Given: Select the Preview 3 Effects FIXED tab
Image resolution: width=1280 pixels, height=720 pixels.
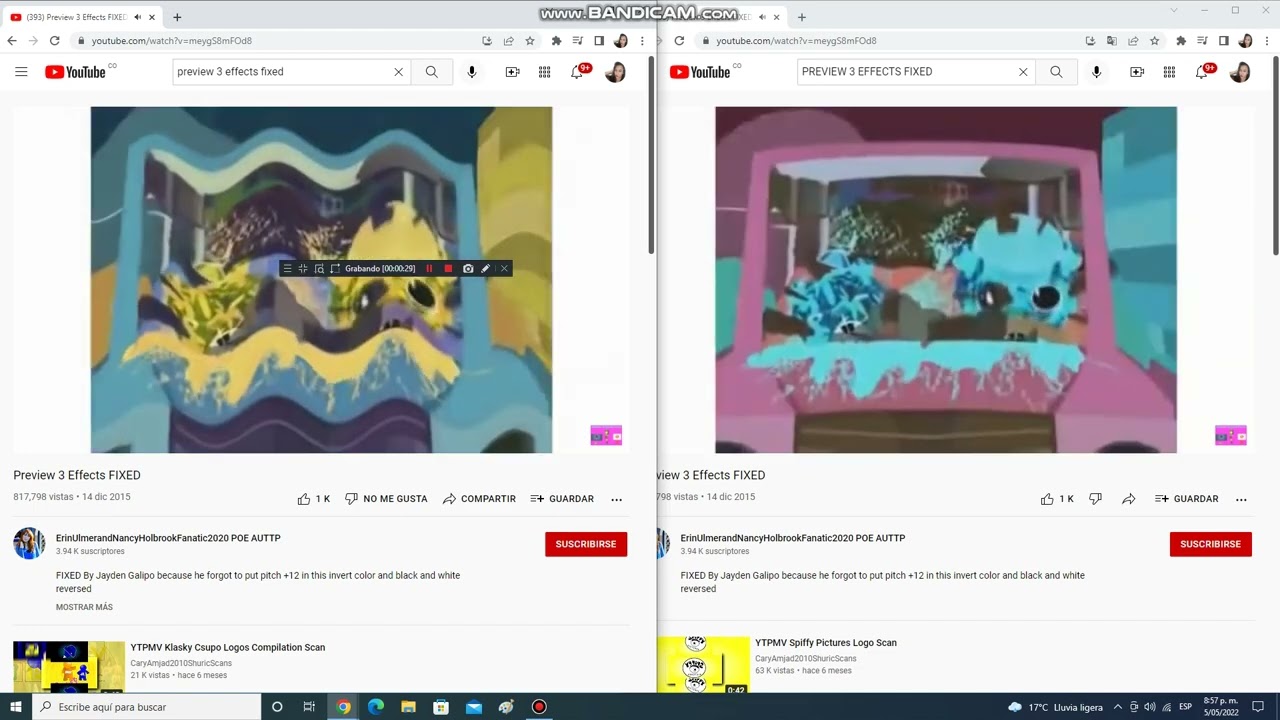Looking at the screenshot, I should (84, 17).
